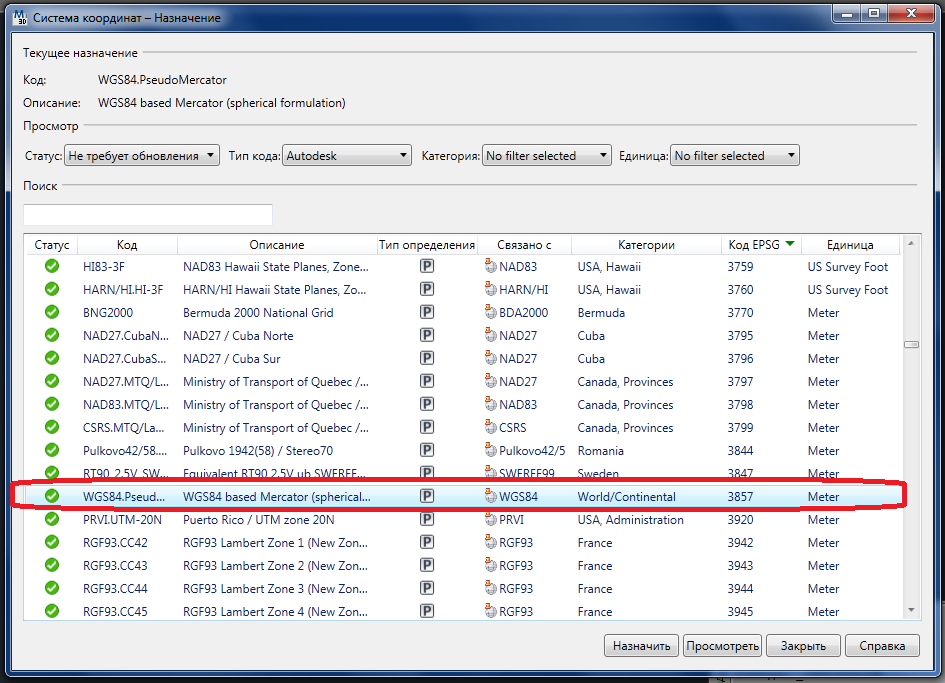Screen dimensions: 945x683
Task: Sort list by Описание column header
Action: point(277,245)
